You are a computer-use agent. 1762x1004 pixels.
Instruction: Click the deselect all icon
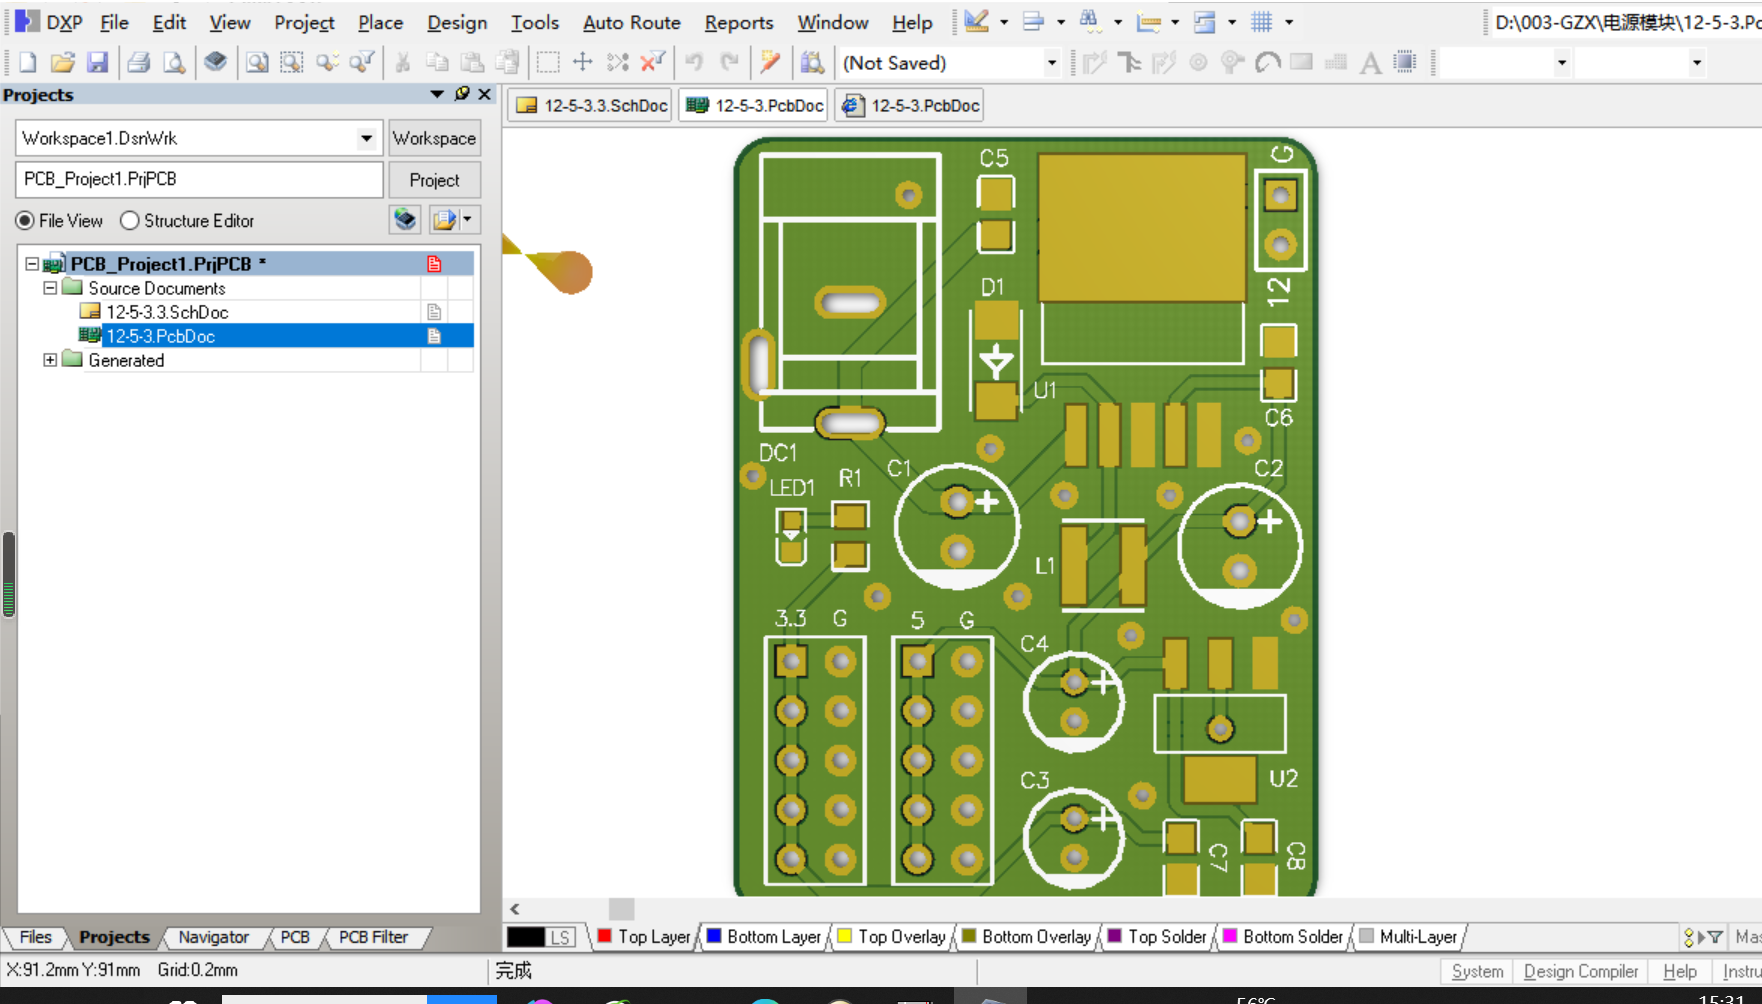coord(618,63)
